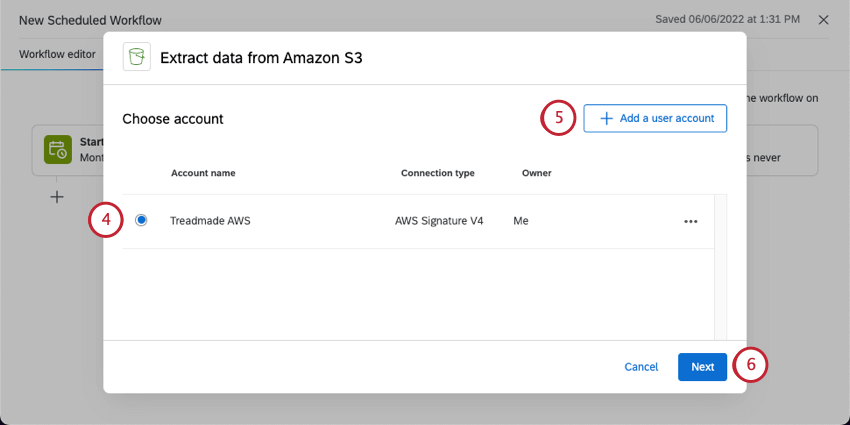Select the Treadmade AWS radio button
Image resolution: width=850 pixels, height=425 pixels.
click(141, 220)
